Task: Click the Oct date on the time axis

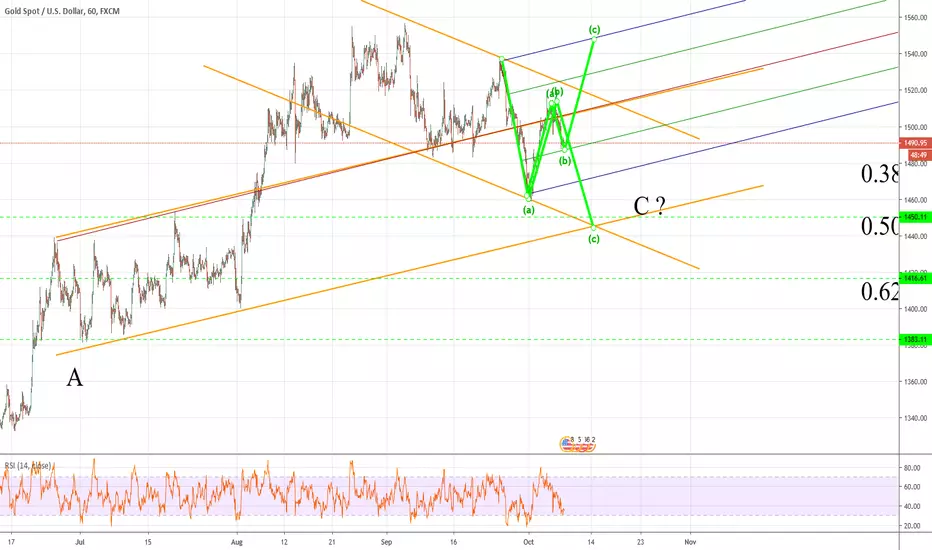Action: click(x=528, y=542)
